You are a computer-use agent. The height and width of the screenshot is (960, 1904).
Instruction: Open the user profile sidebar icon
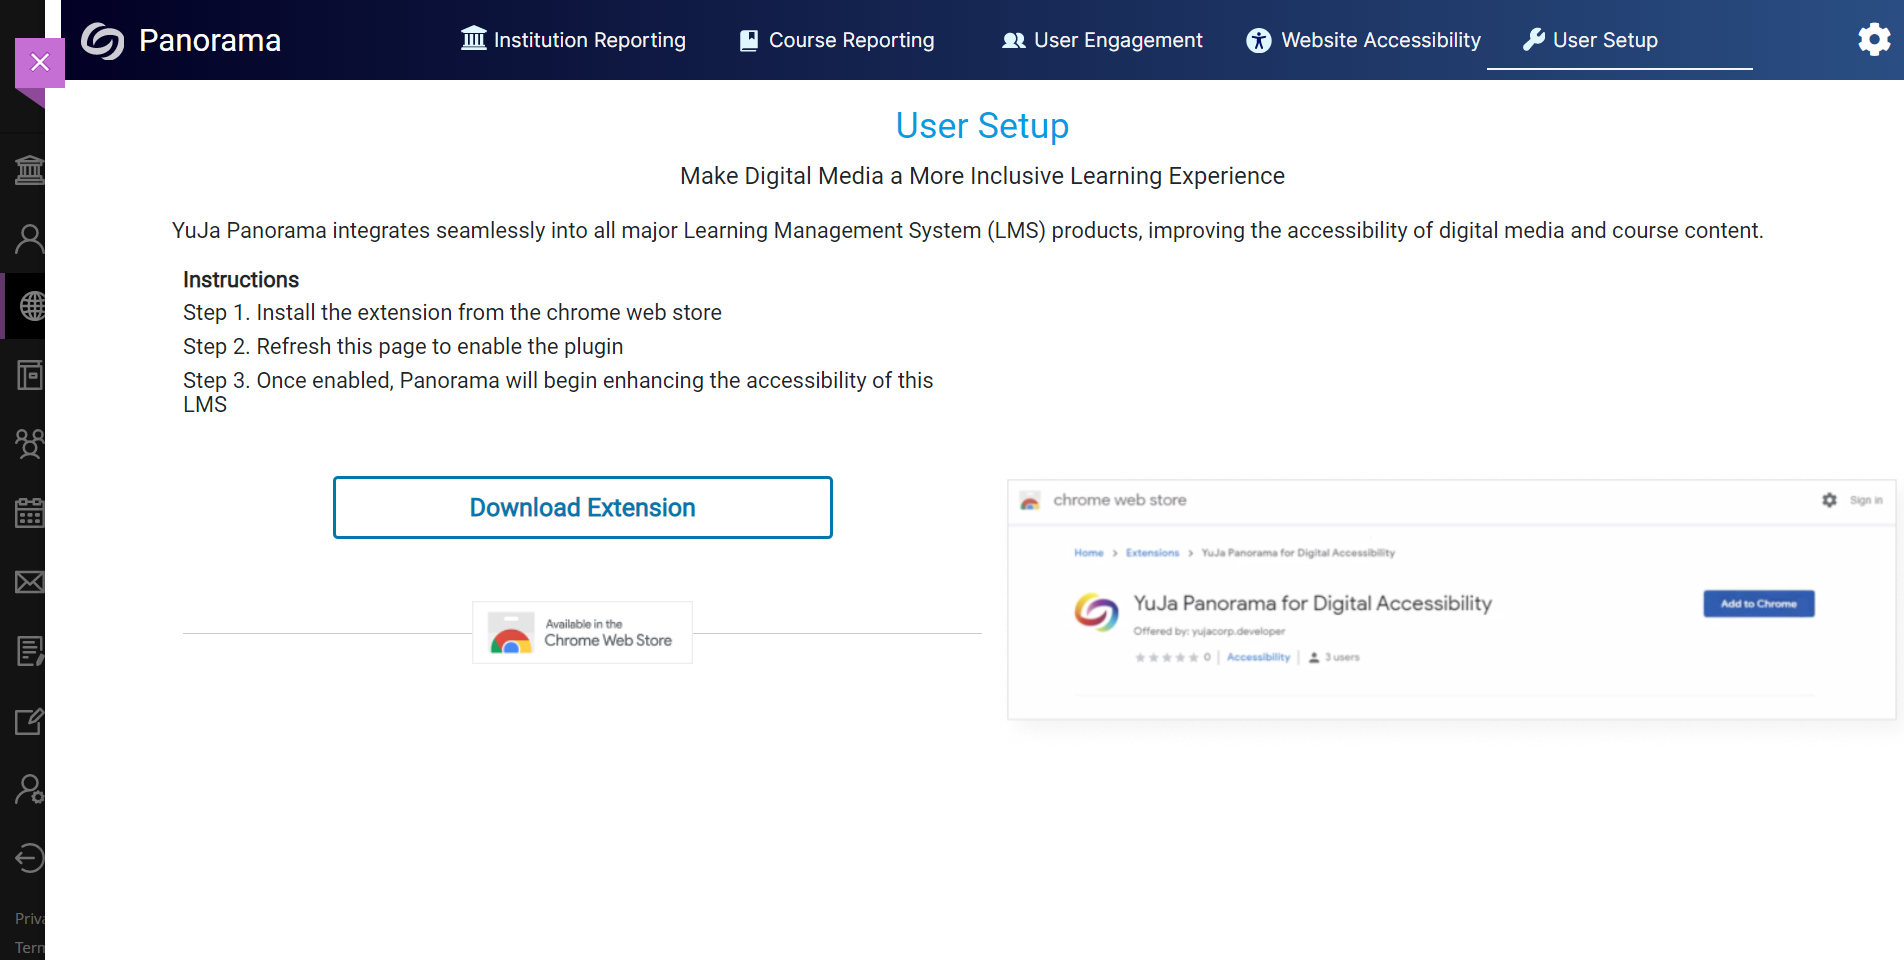(x=29, y=238)
